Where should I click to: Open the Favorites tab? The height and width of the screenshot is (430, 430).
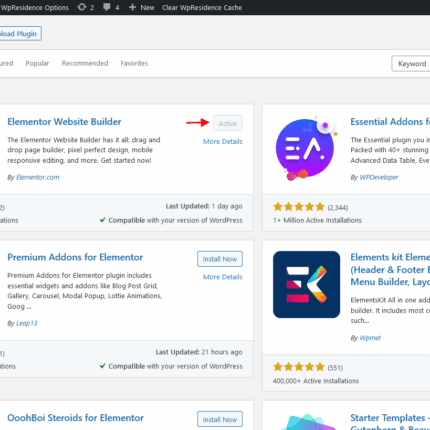coord(134,63)
